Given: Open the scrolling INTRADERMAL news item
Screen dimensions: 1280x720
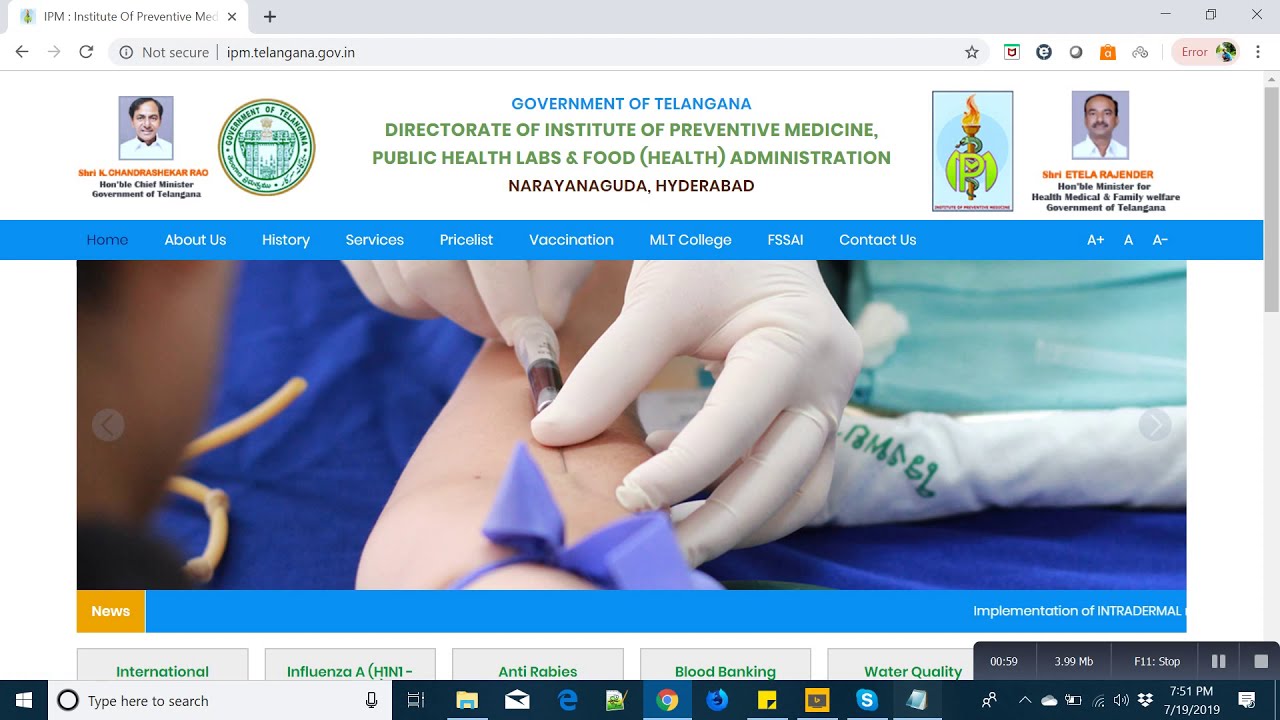Looking at the screenshot, I should tap(1079, 611).
